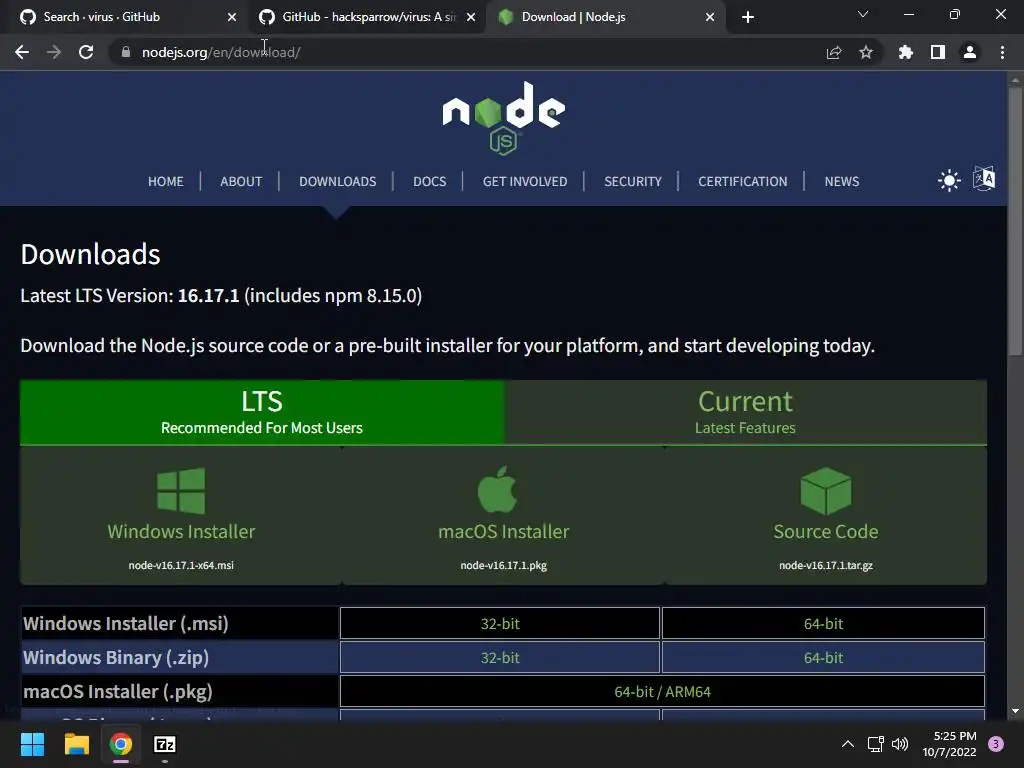Screen dimensions: 1024x768
Task: Click 64-bit for Windows Binary (.zip)
Action: click(824, 658)
